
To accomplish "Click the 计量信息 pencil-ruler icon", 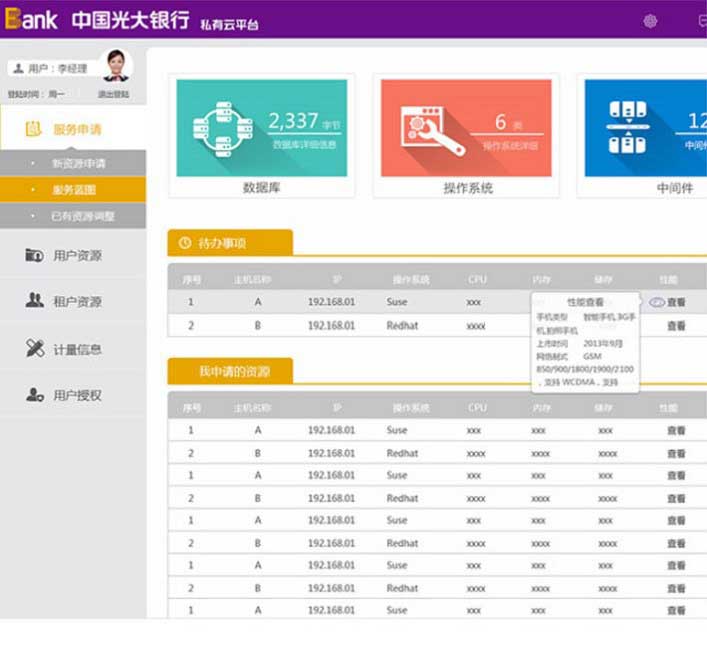I will tap(34, 349).
